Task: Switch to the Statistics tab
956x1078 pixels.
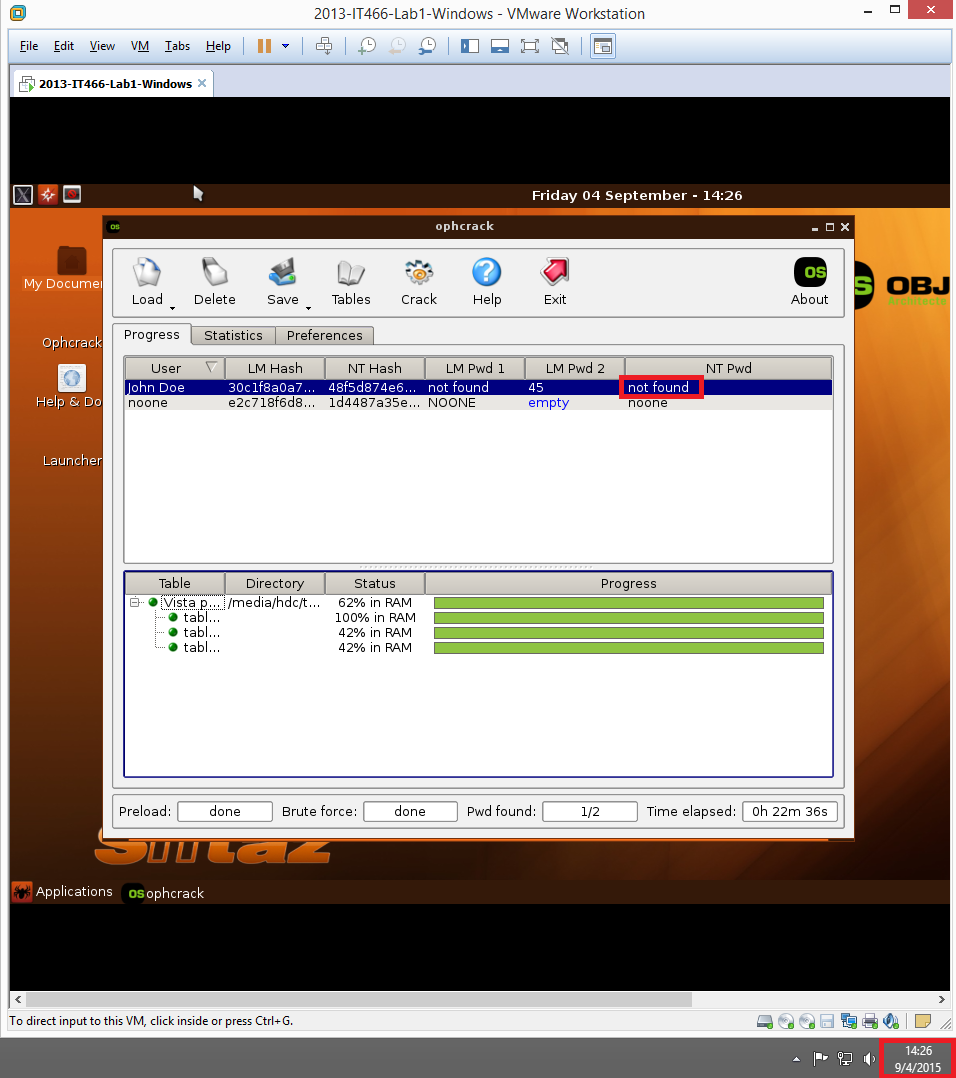Action: pyautogui.click(x=233, y=336)
